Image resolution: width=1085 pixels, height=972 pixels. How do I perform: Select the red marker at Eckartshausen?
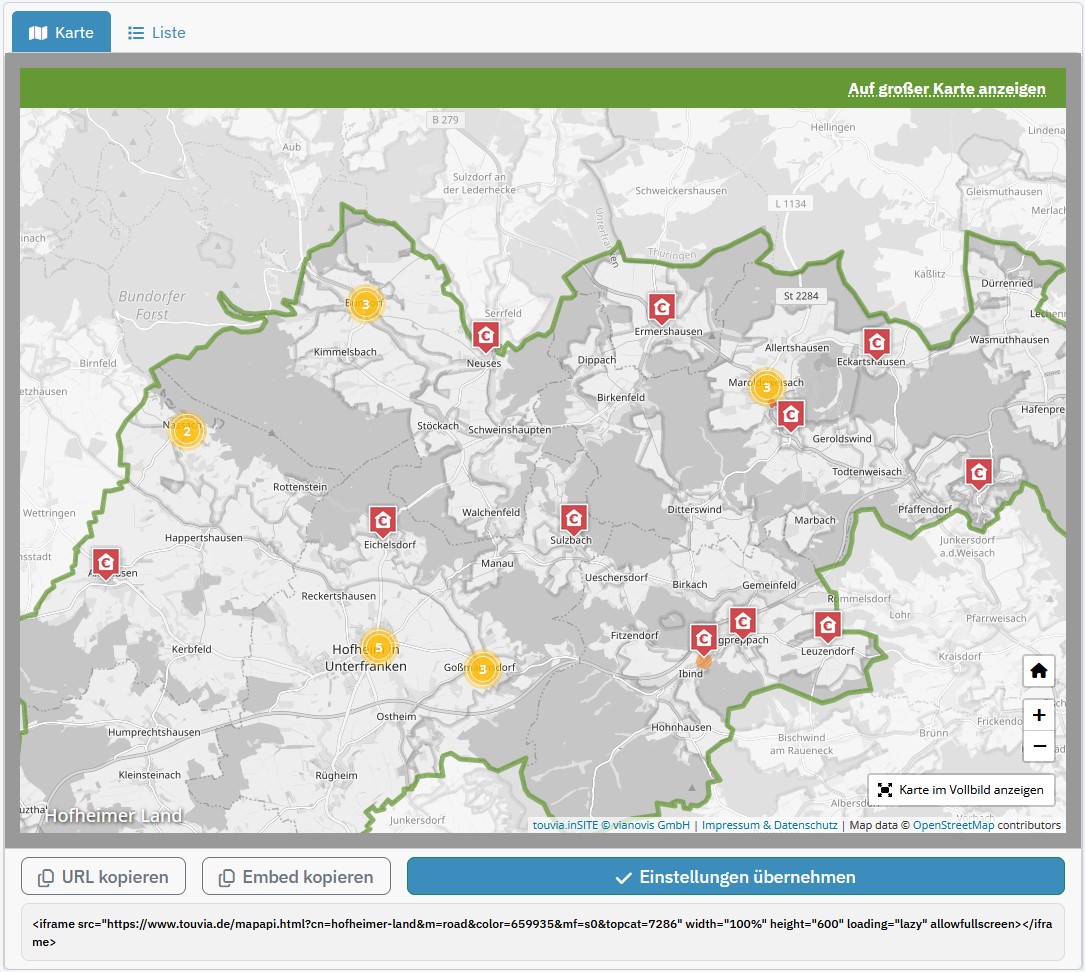(x=877, y=343)
